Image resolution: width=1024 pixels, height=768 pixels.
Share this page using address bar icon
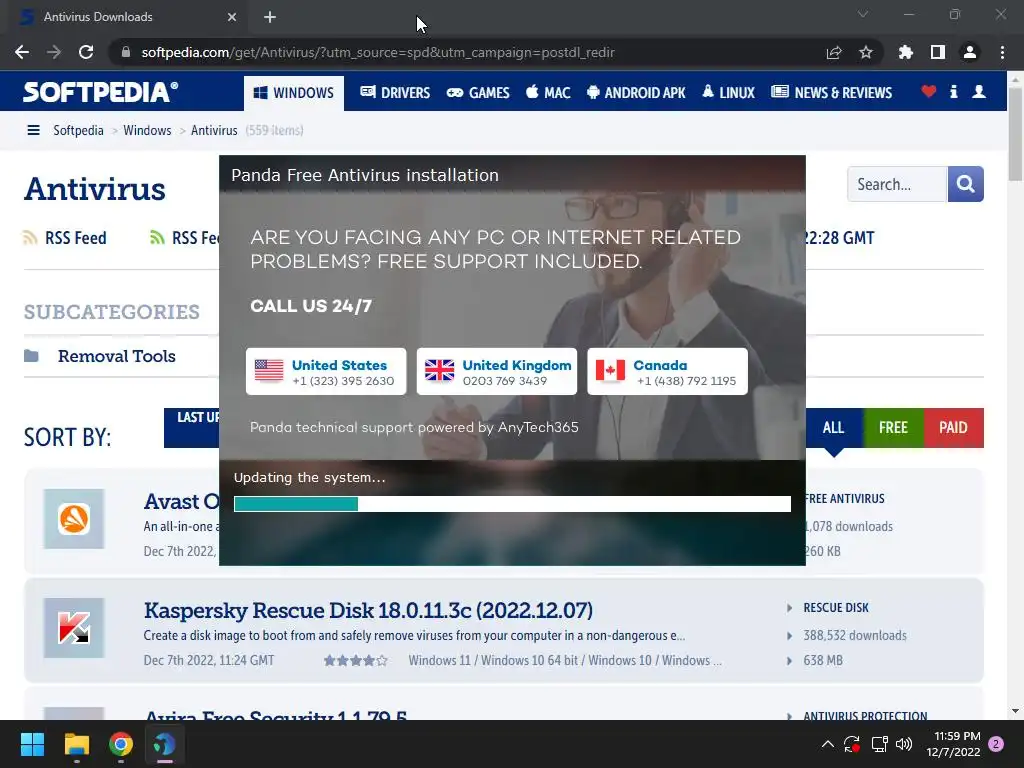coord(834,52)
